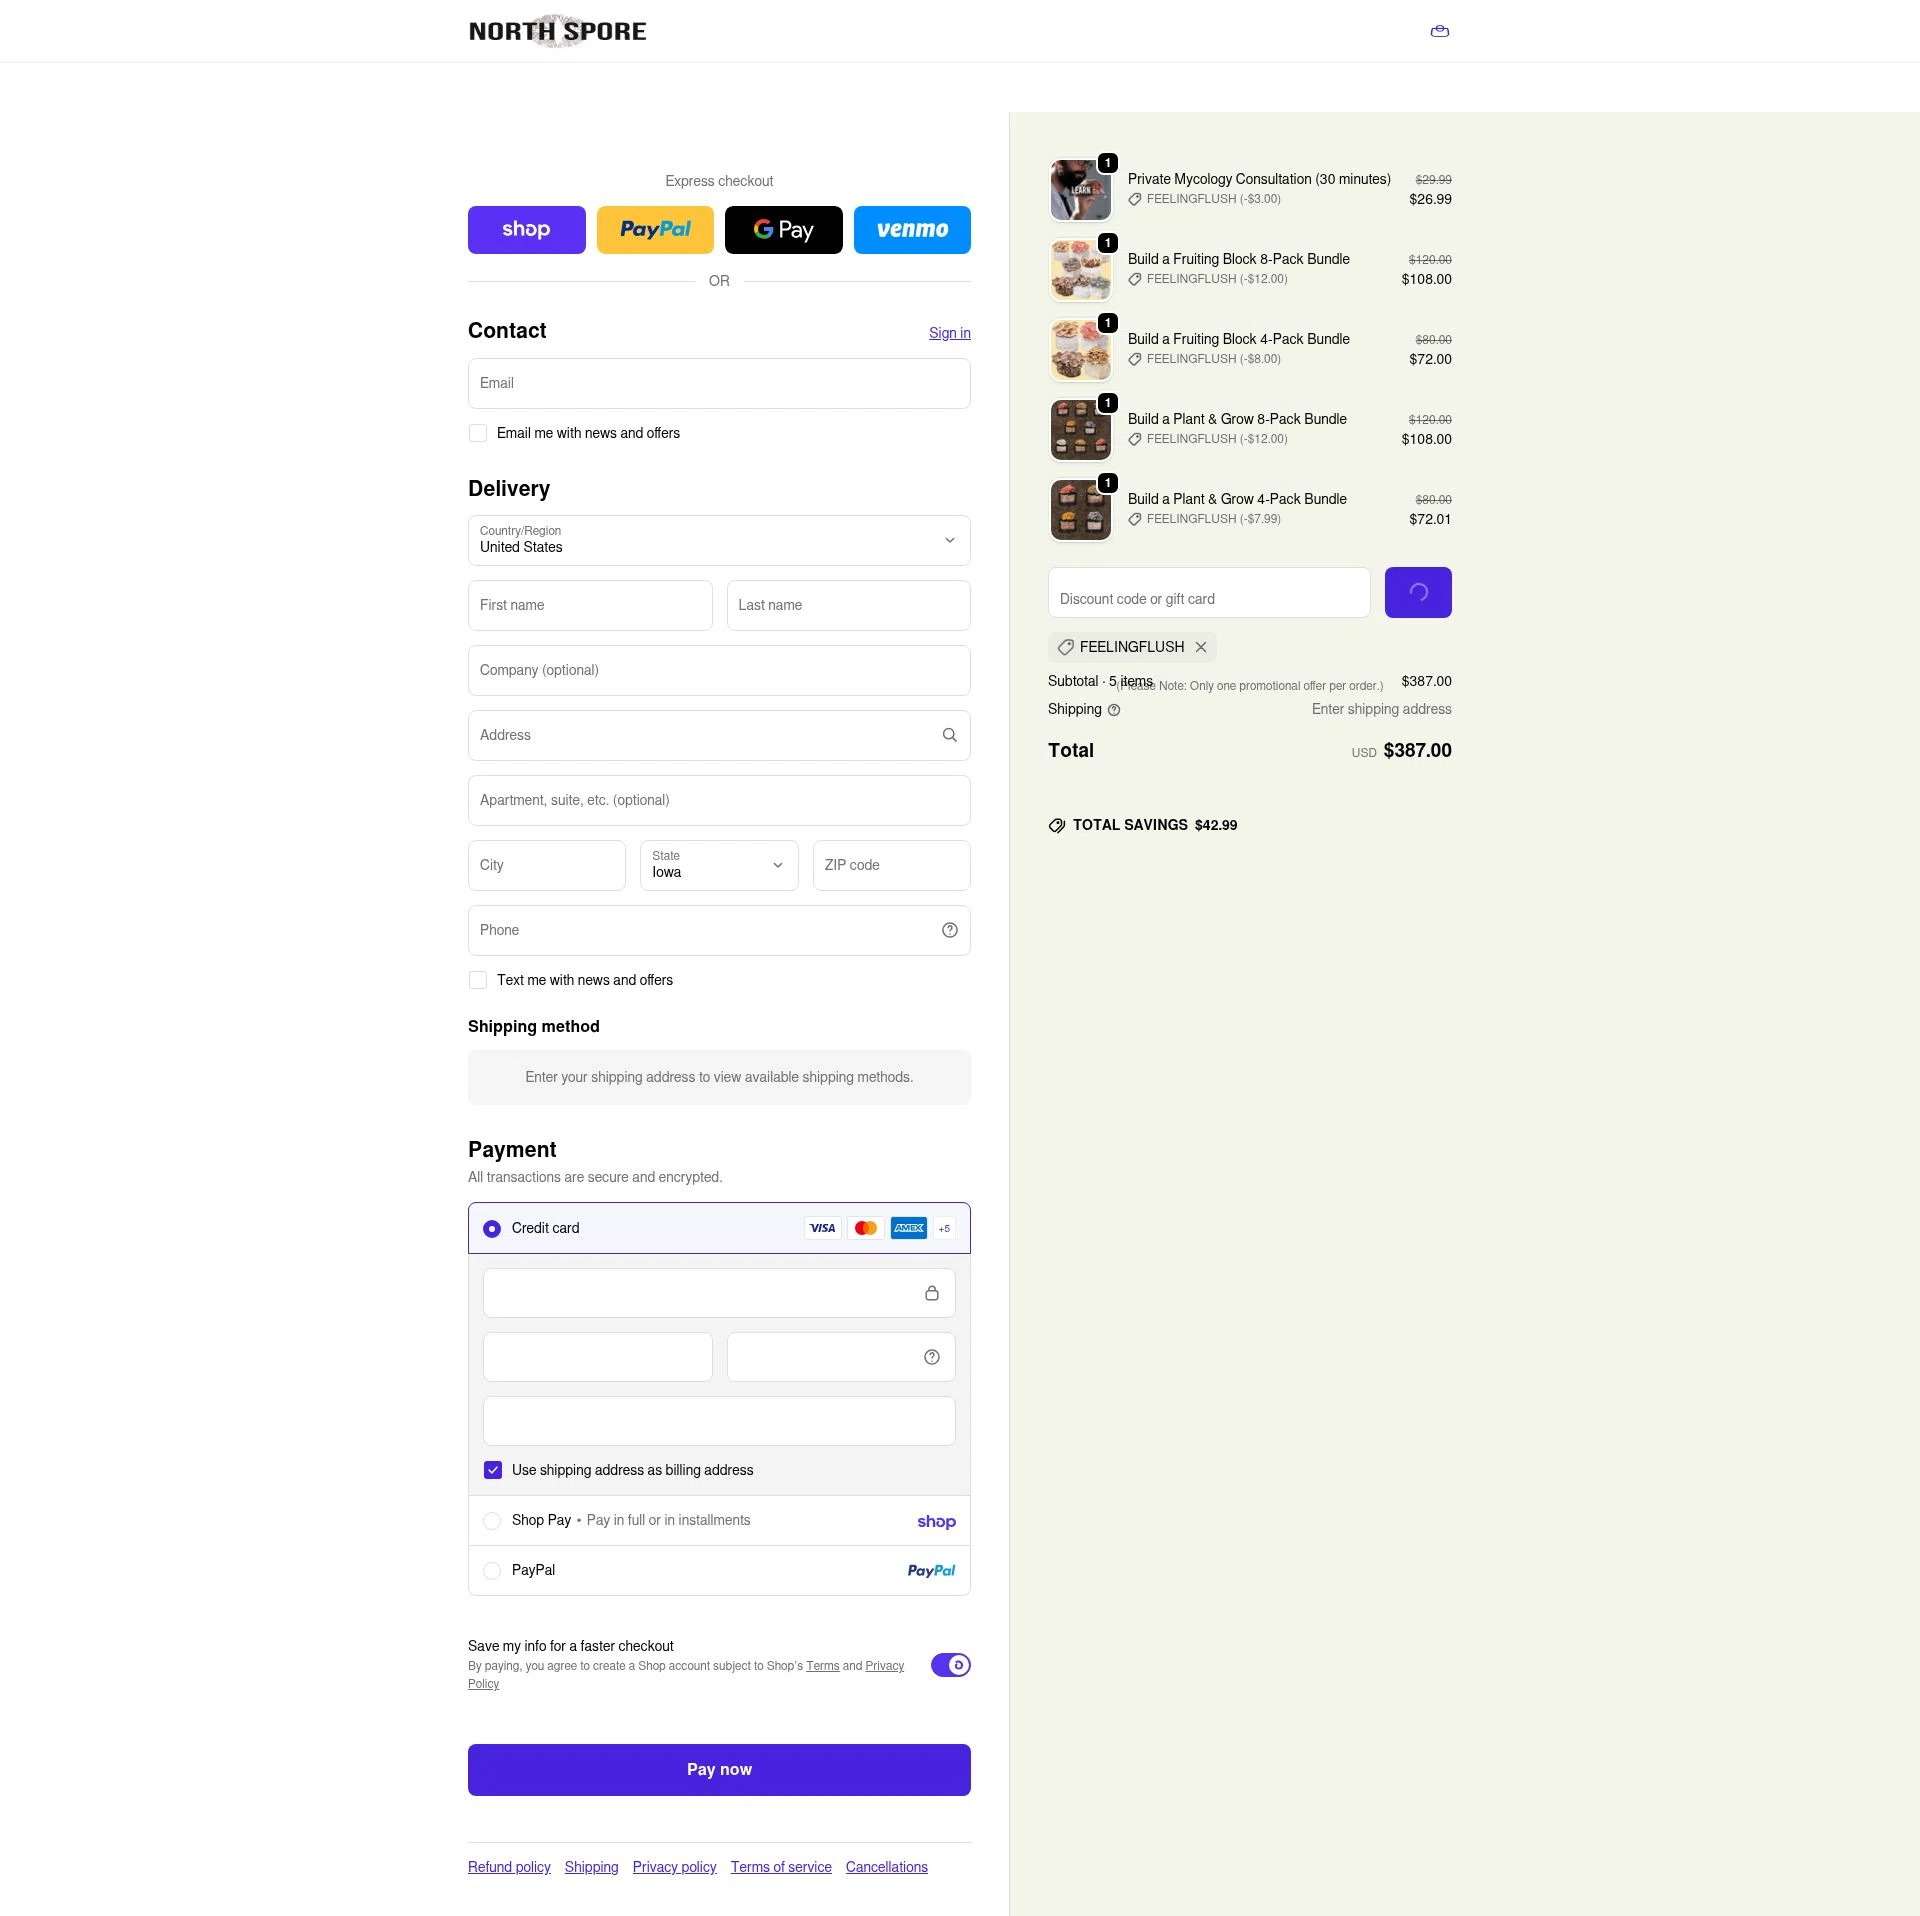Screen dimensions: 1920x1916
Task: Select the PayPal payment radio option
Action: point(491,1571)
